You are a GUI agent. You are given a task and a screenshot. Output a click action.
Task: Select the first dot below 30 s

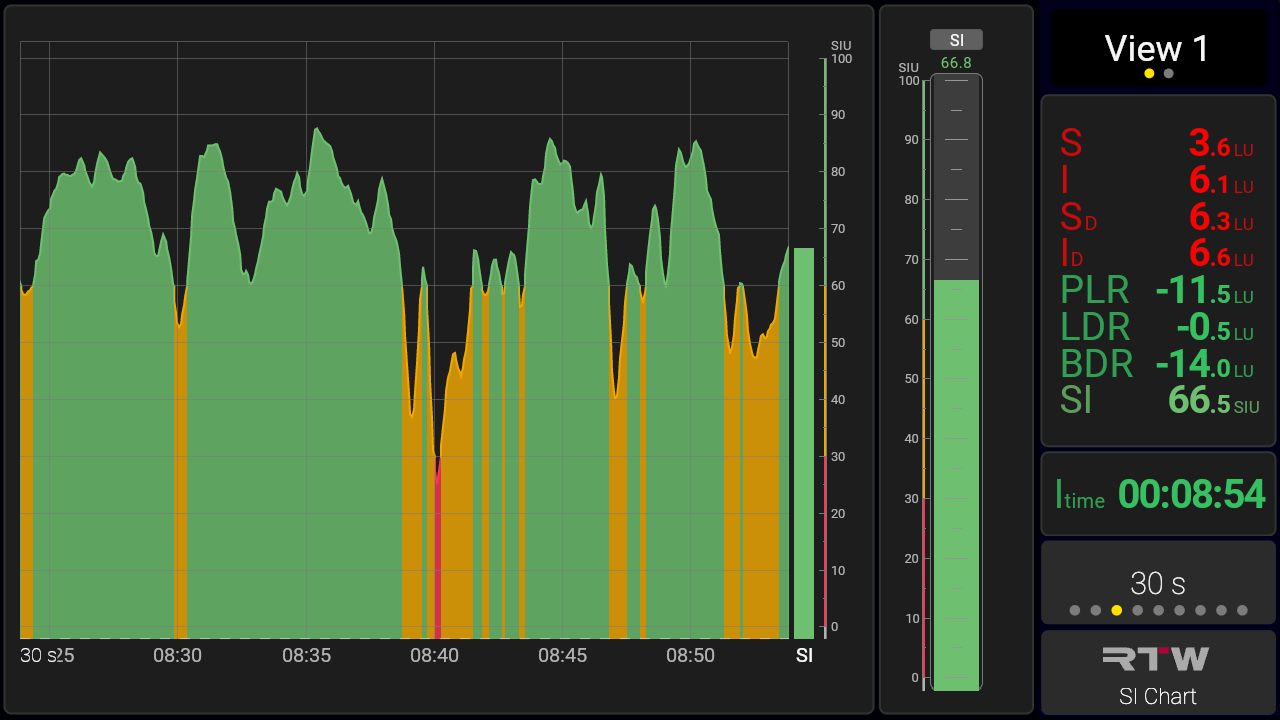(1075, 610)
